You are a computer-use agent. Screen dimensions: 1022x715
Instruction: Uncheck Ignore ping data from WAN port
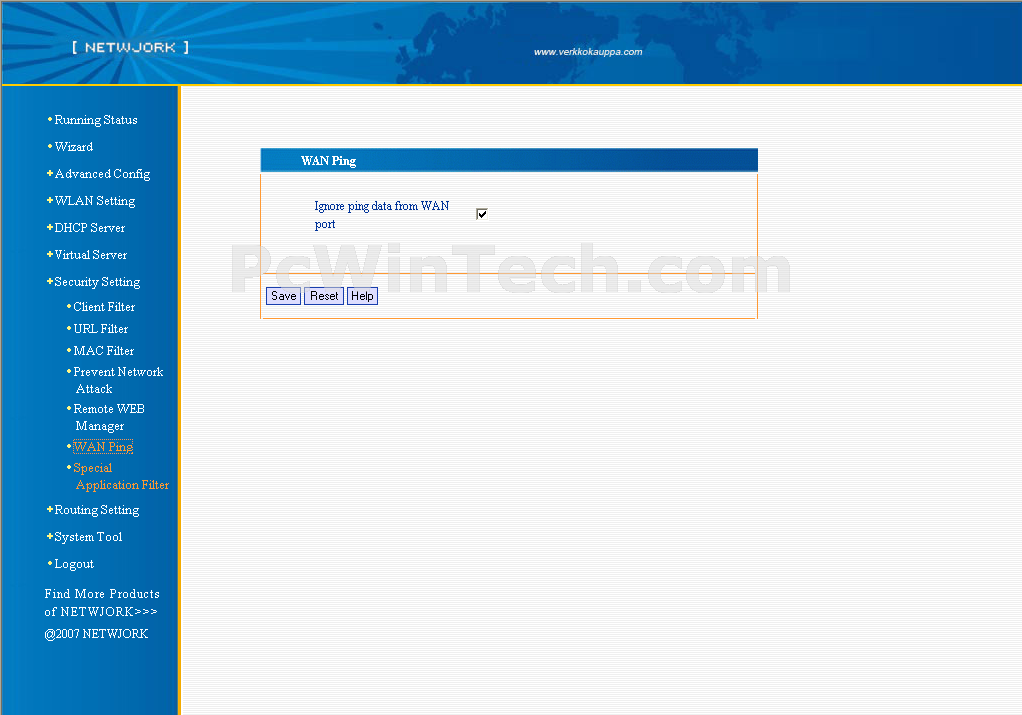tap(482, 214)
